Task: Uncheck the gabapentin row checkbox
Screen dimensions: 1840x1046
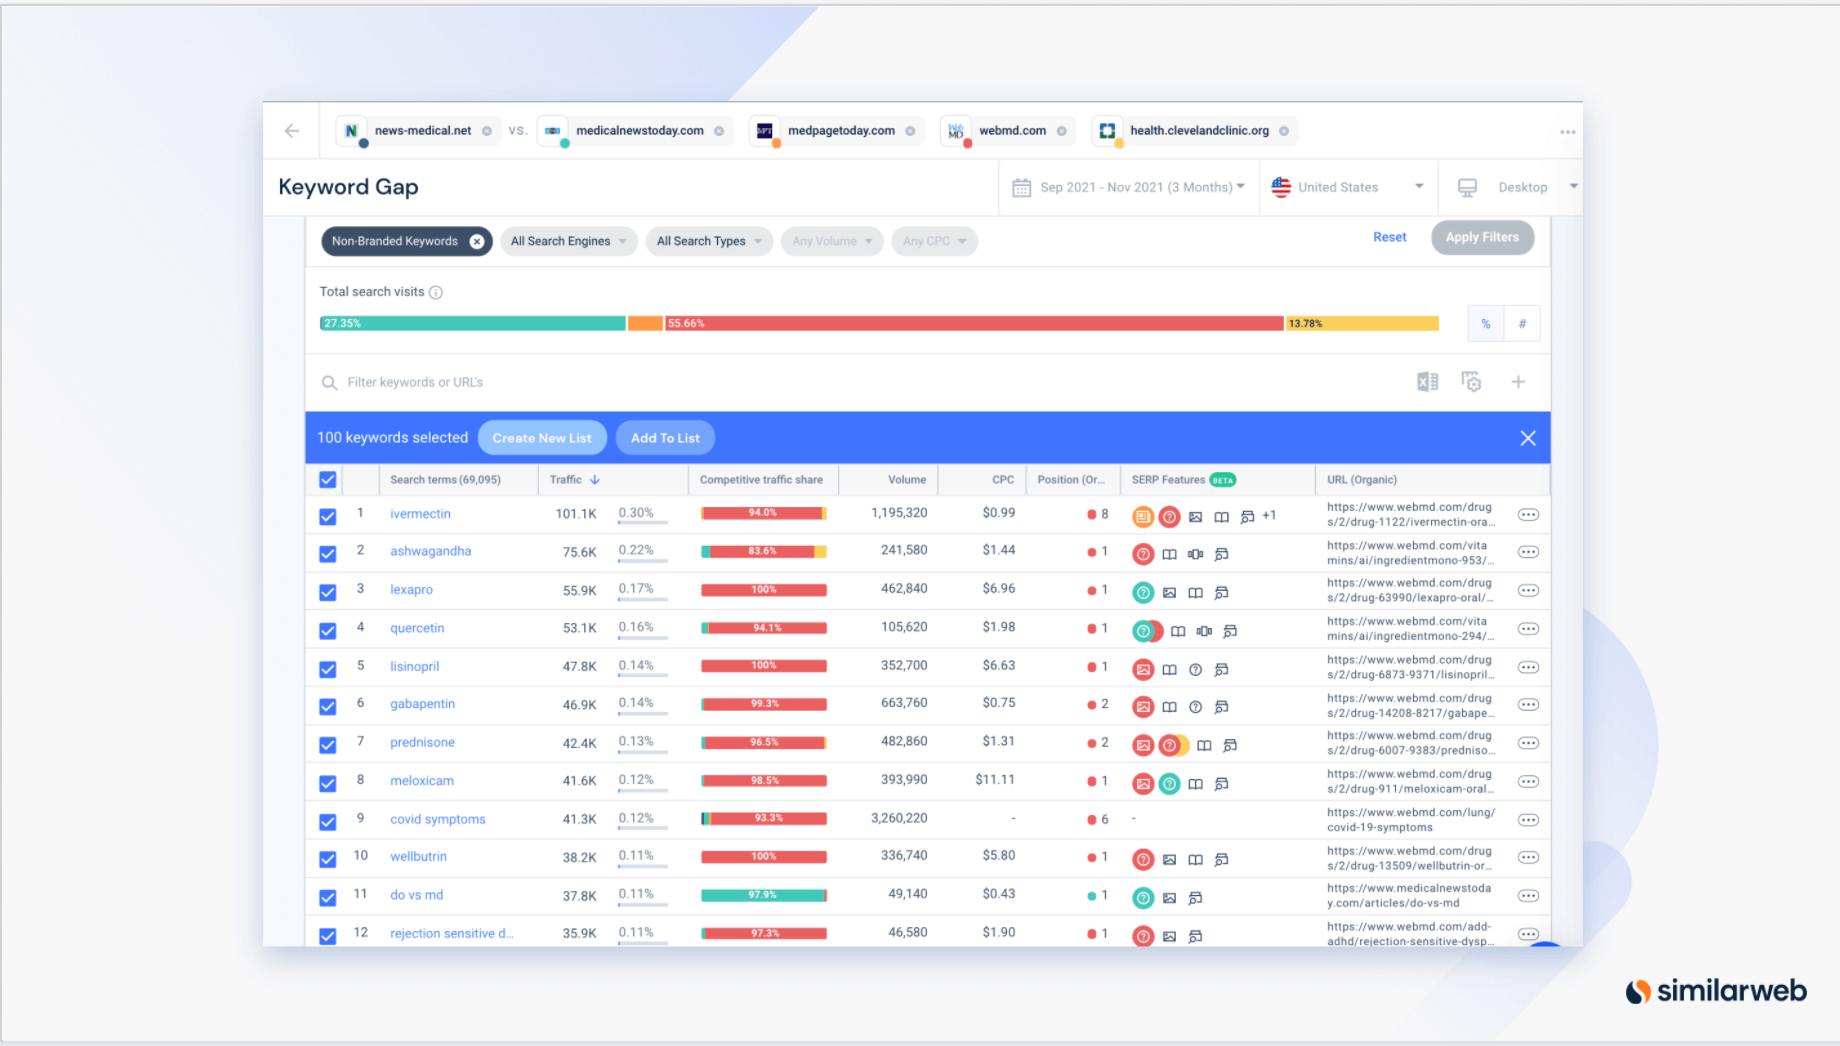Action: pyautogui.click(x=327, y=706)
